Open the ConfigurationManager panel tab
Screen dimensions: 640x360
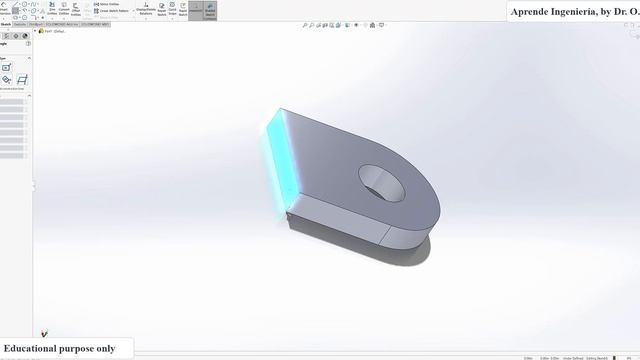click(16, 36)
